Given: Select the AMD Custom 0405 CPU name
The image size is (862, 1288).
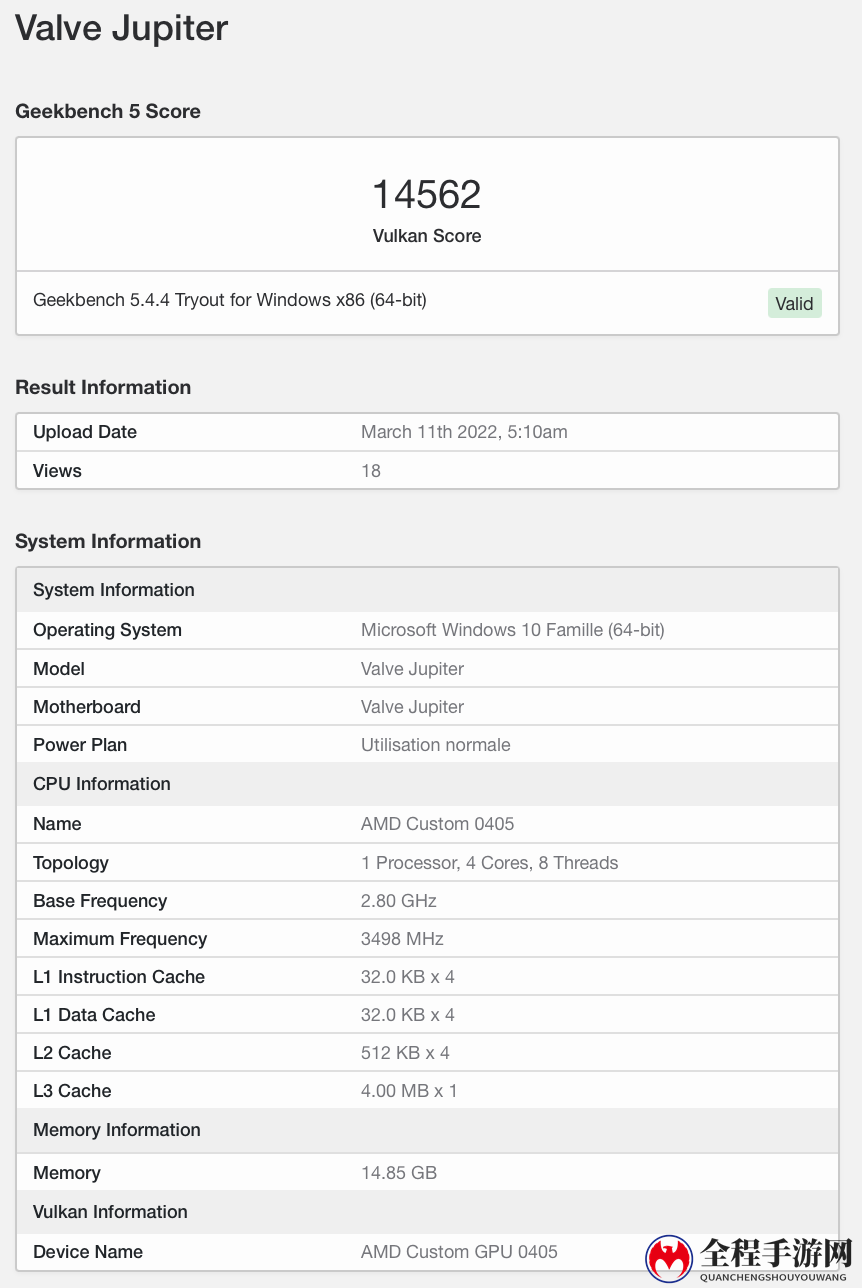Looking at the screenshot, I should click(x=438, y=824).
